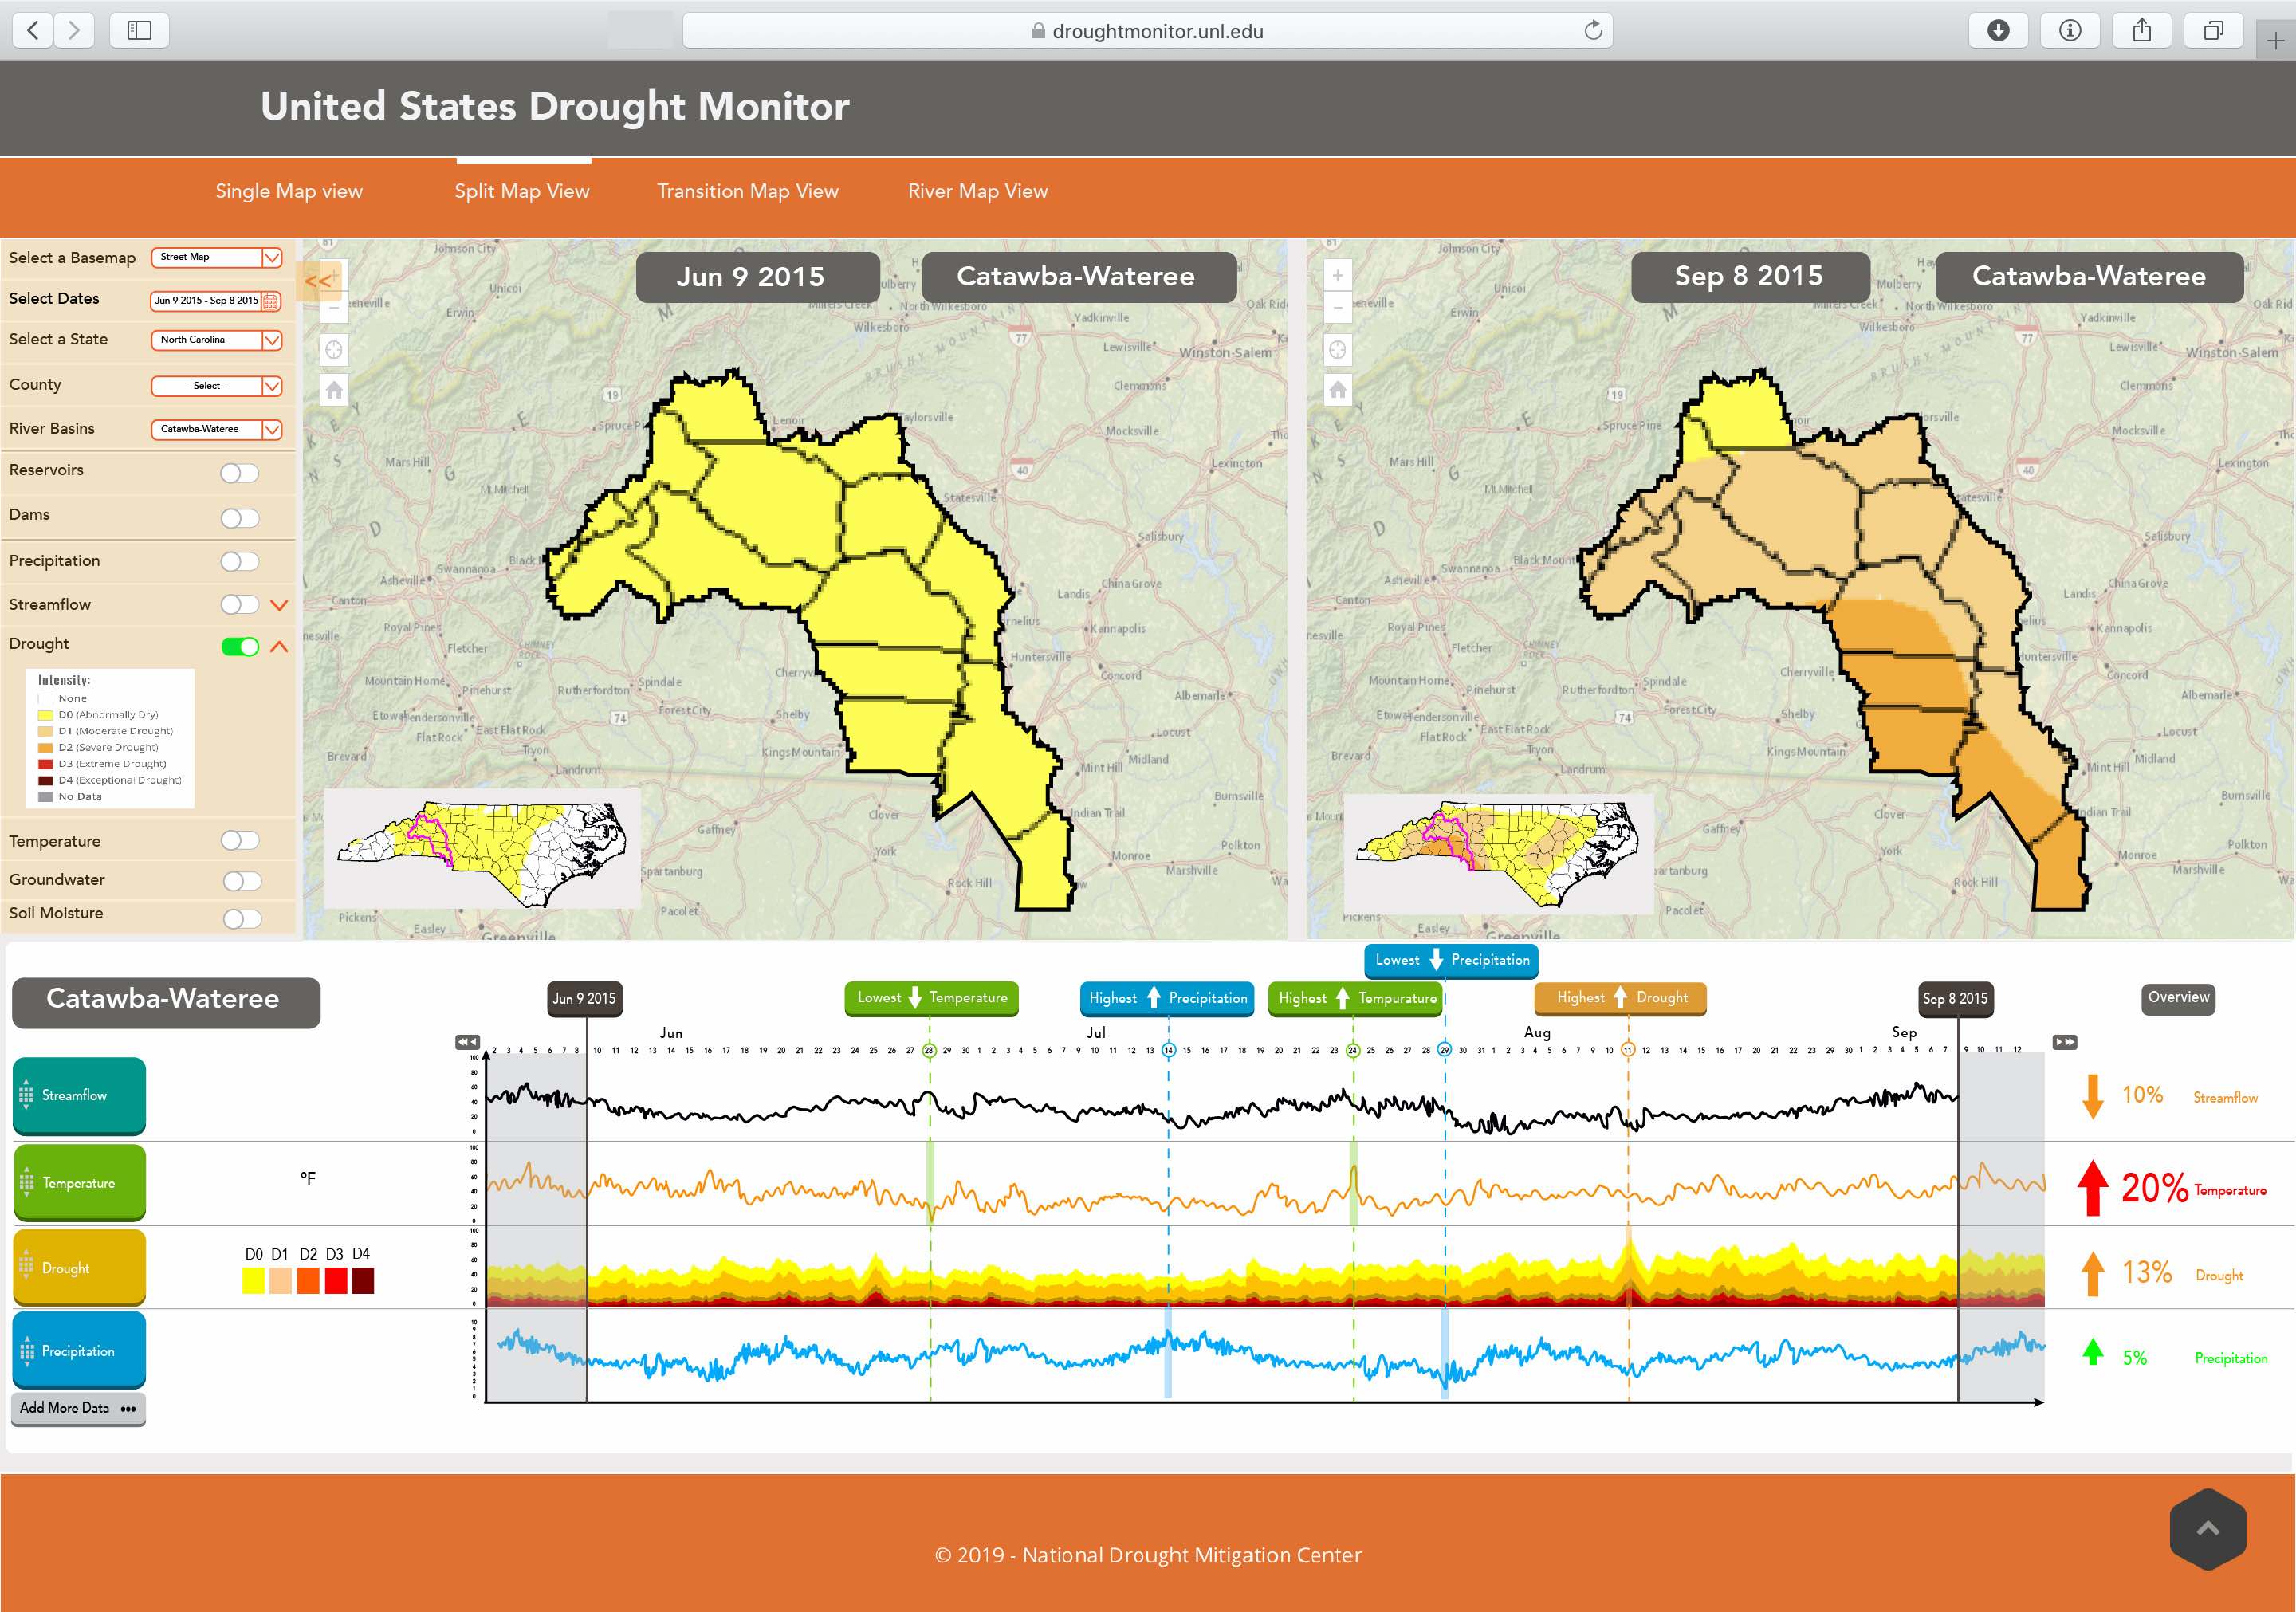Click the website info icon in toolbar
The width and height of the screenshot is (2296, 1612).
(2070, 30)
